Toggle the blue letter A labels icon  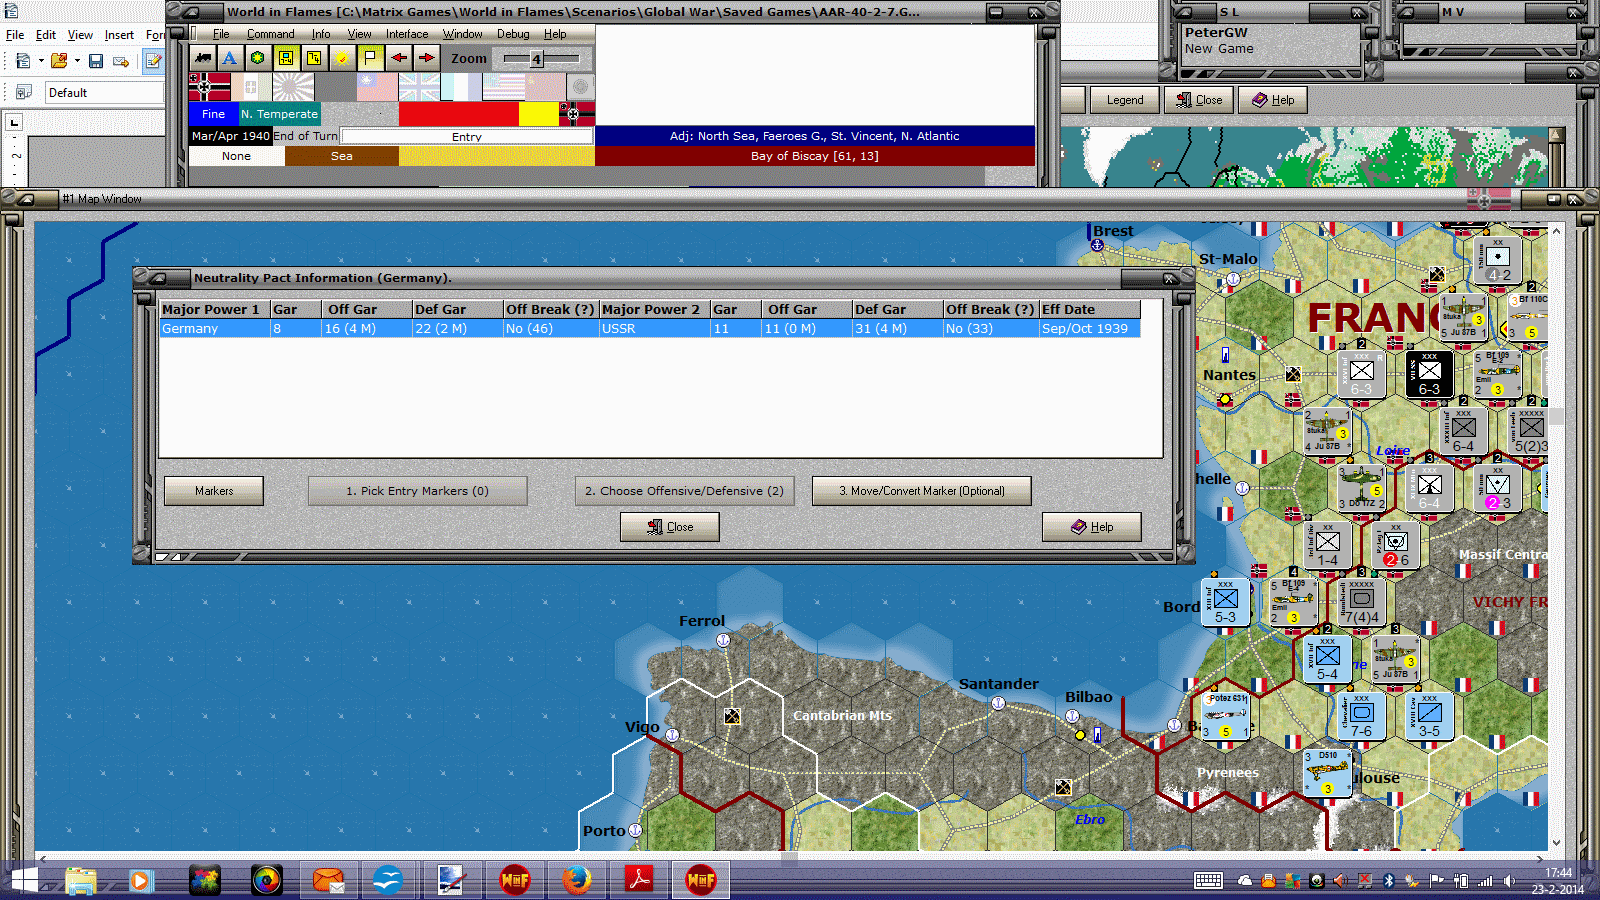[230, 58]
